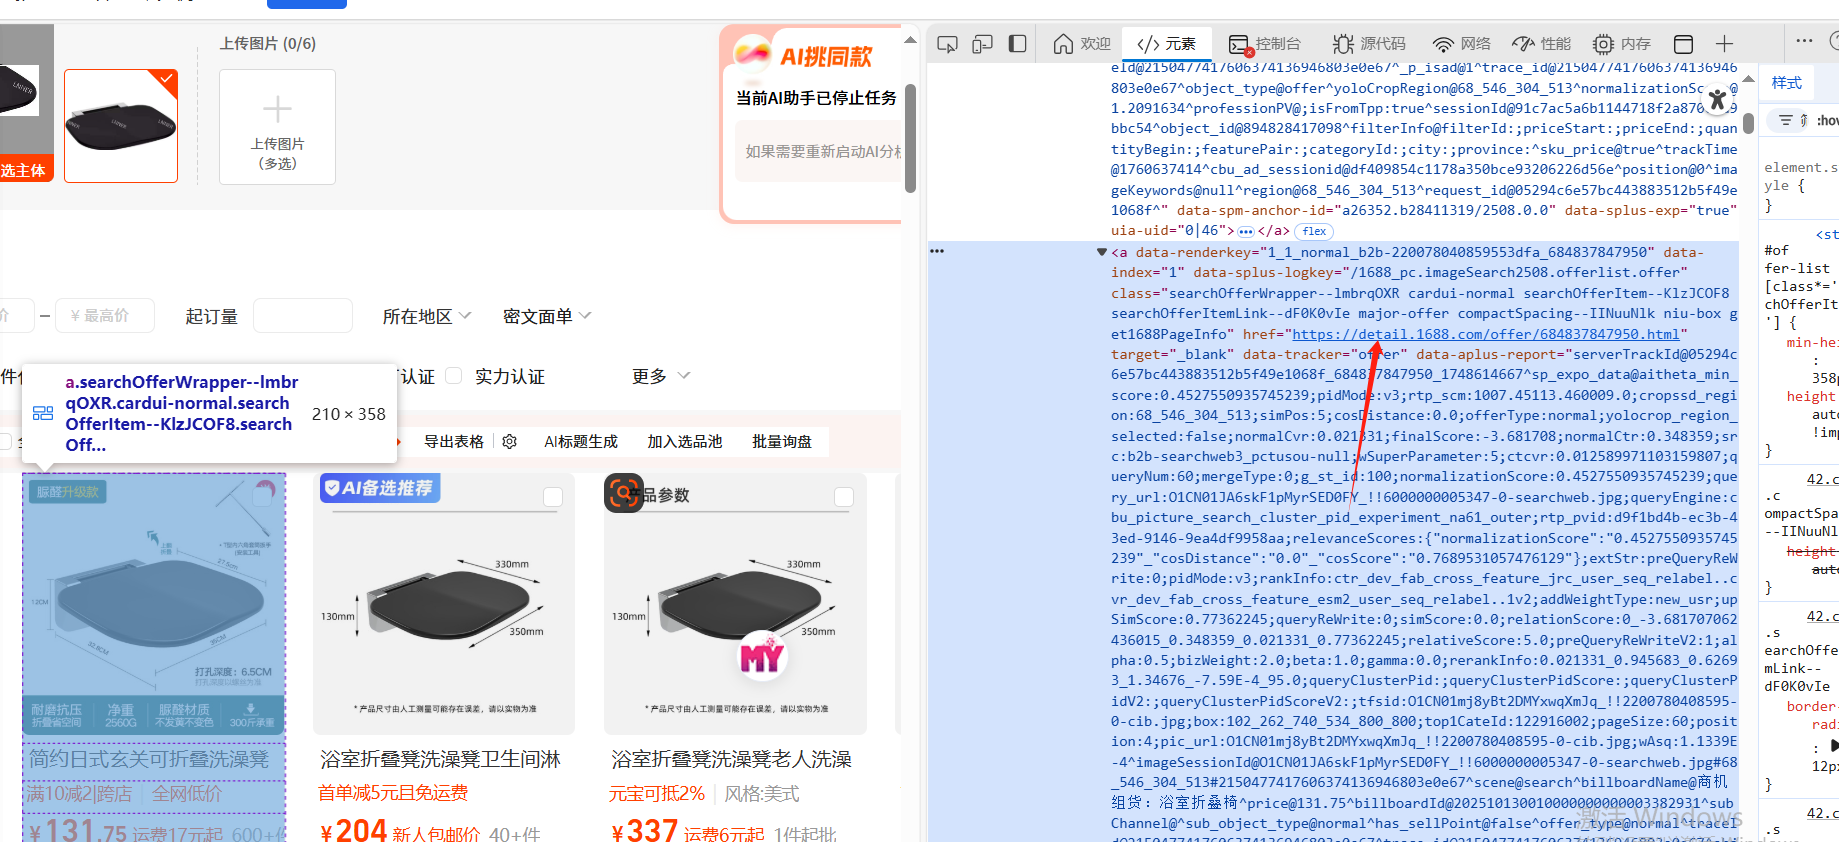Tick the checkbox on the AI备选推荐 product card
Viewport: 1839px width, 842px height.
point(553,497)
